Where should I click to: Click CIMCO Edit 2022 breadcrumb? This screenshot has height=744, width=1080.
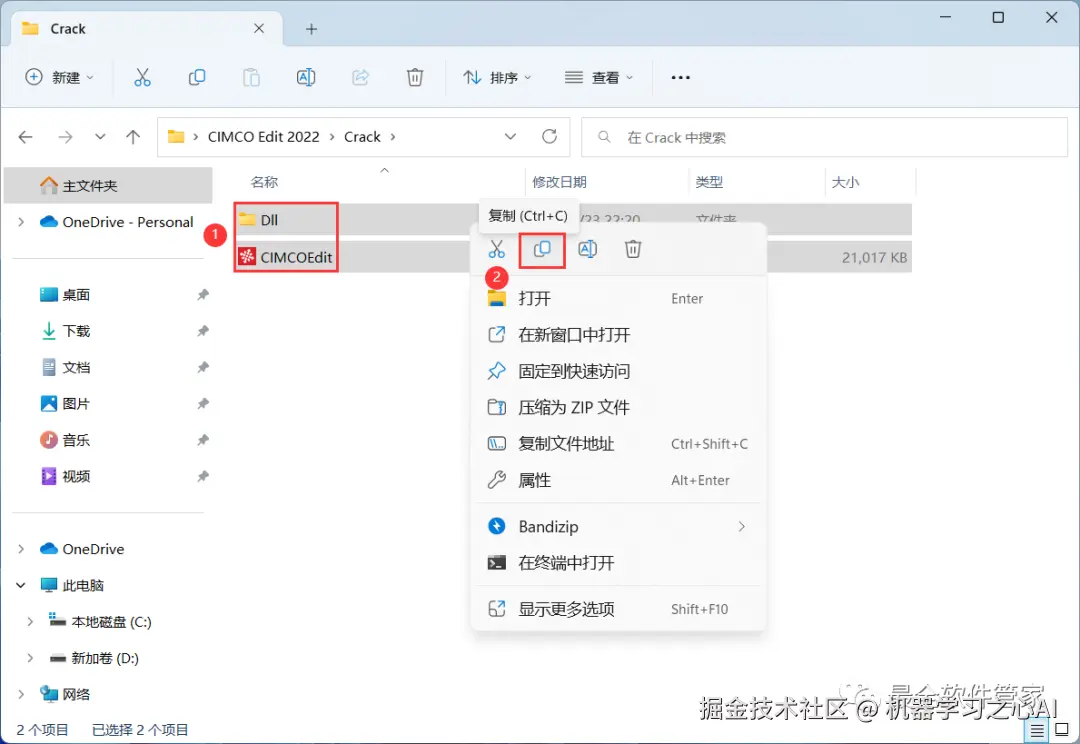click(264, 136)
